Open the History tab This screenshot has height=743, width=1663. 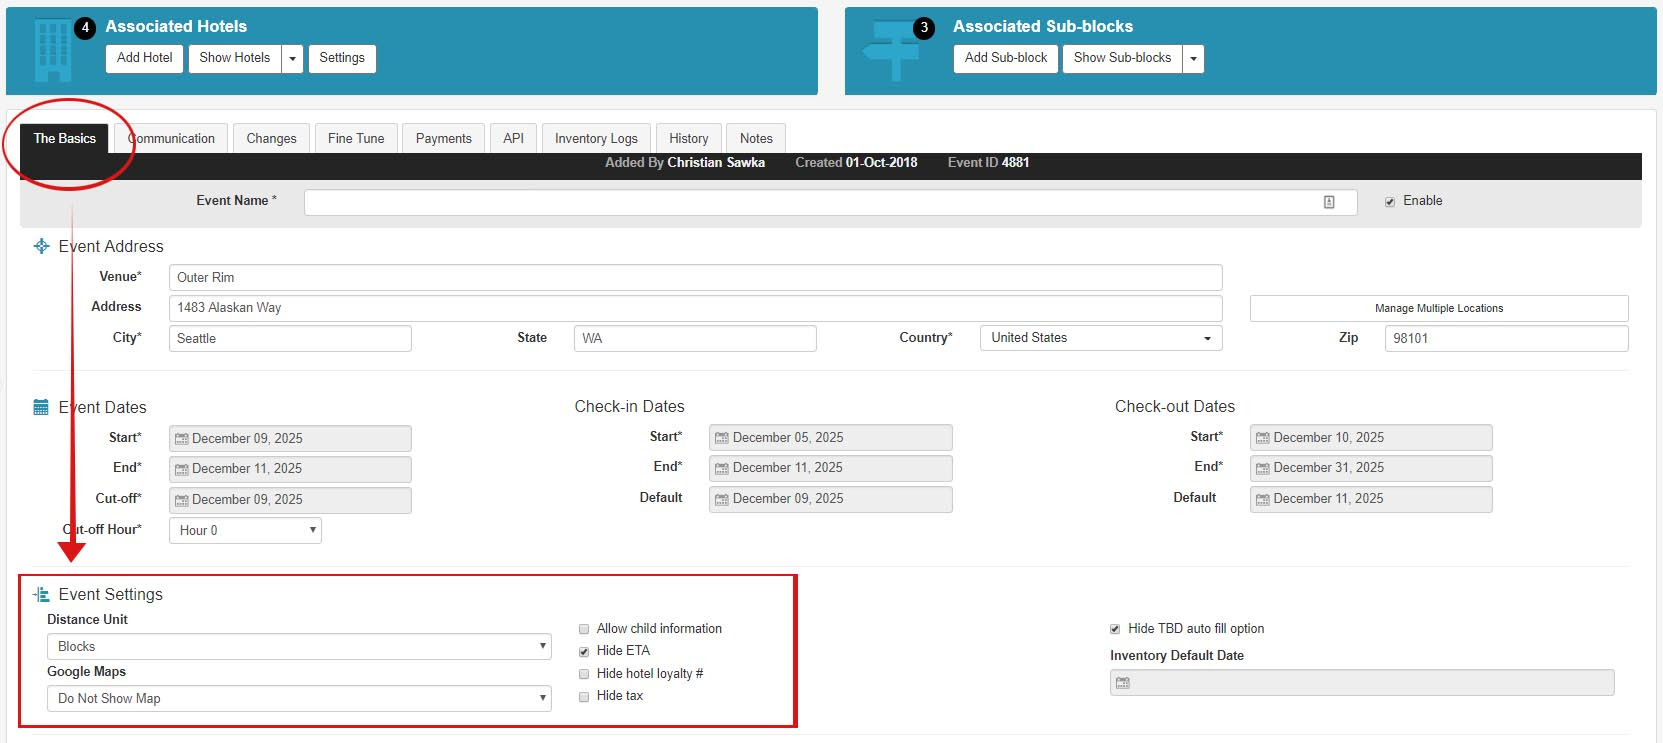pos(689,138)
